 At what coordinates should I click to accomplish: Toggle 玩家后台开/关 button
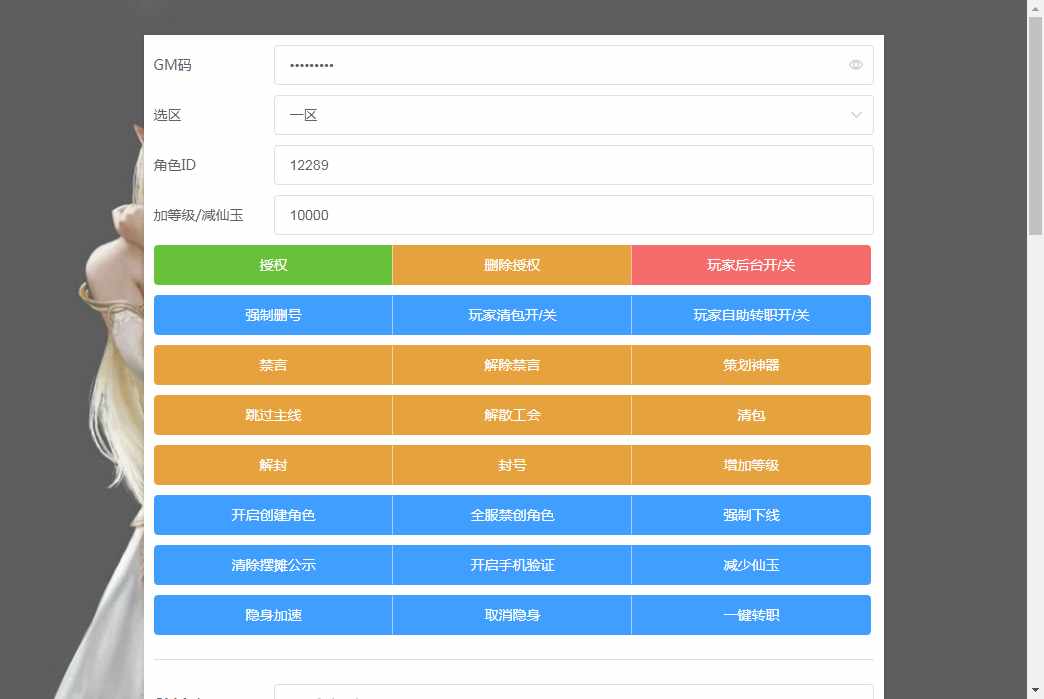click(751, 265)
